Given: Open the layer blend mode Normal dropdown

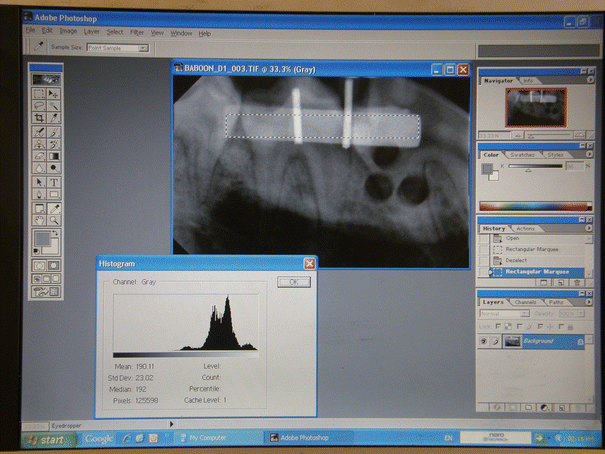Looking at the screenshot, I should [x=505, y=313].
